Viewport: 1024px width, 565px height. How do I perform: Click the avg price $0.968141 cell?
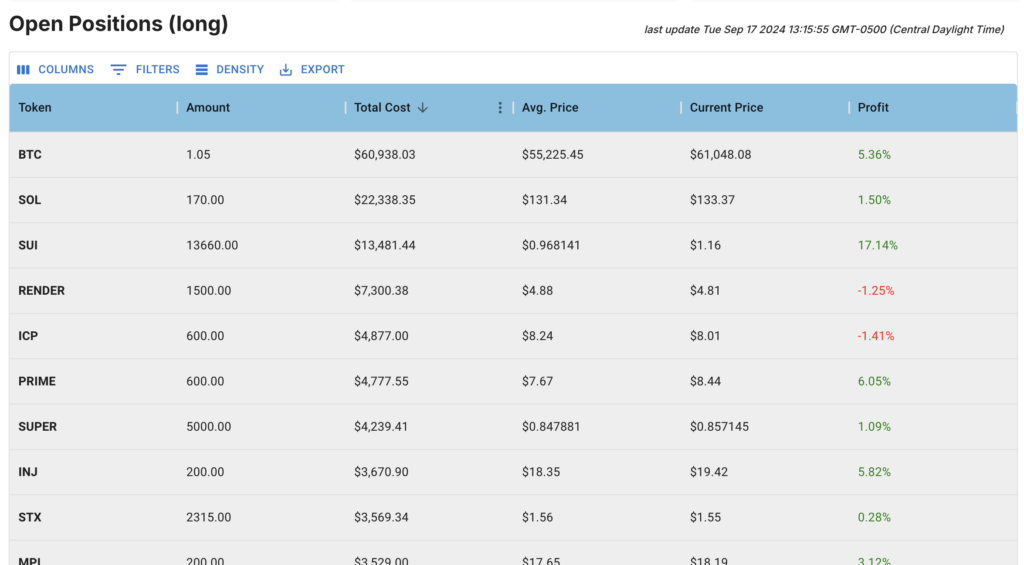coord(597,245)
